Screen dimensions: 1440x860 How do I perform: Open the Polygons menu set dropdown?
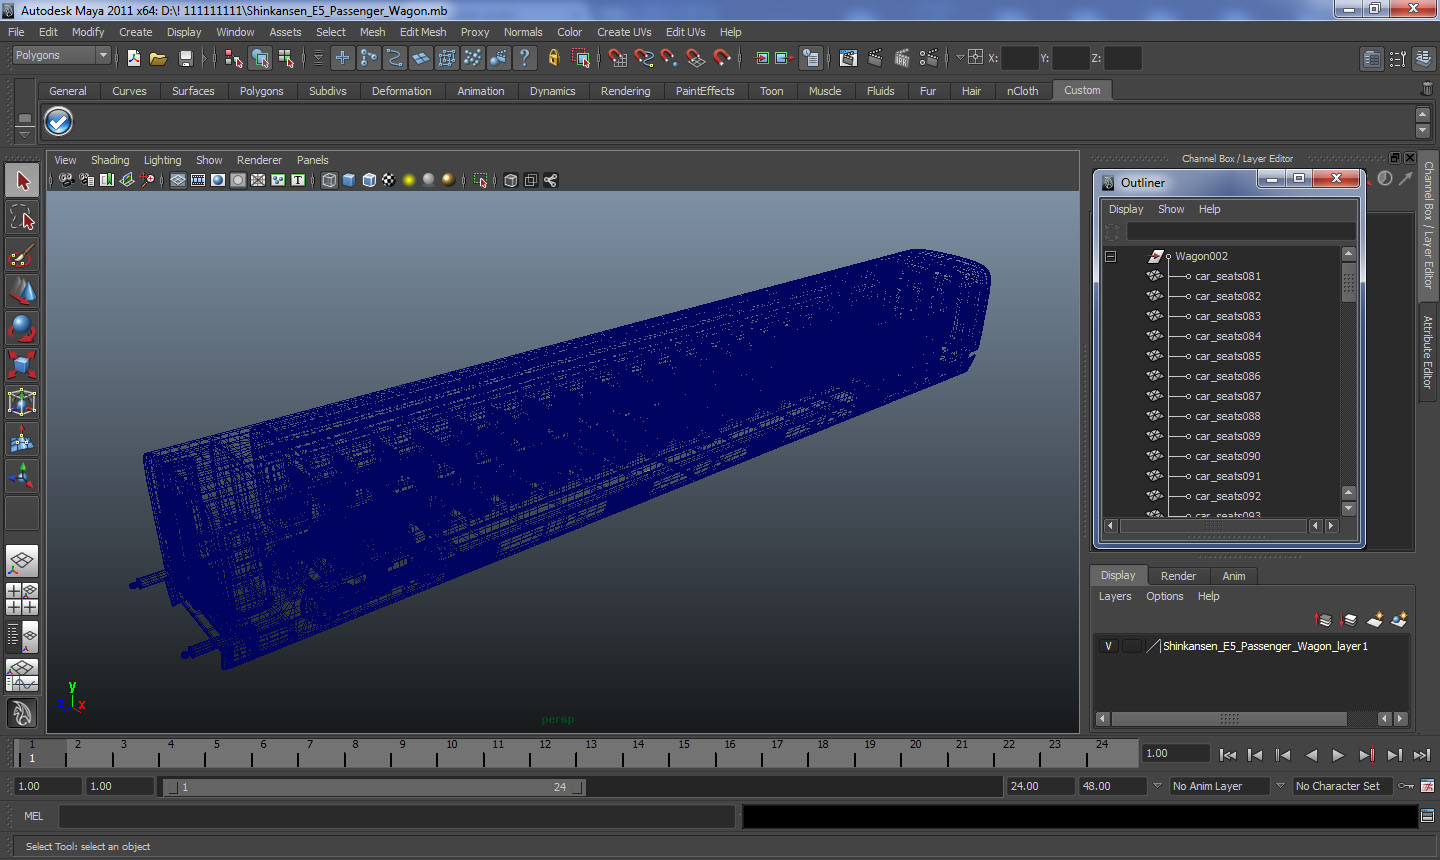coord(60,55)
